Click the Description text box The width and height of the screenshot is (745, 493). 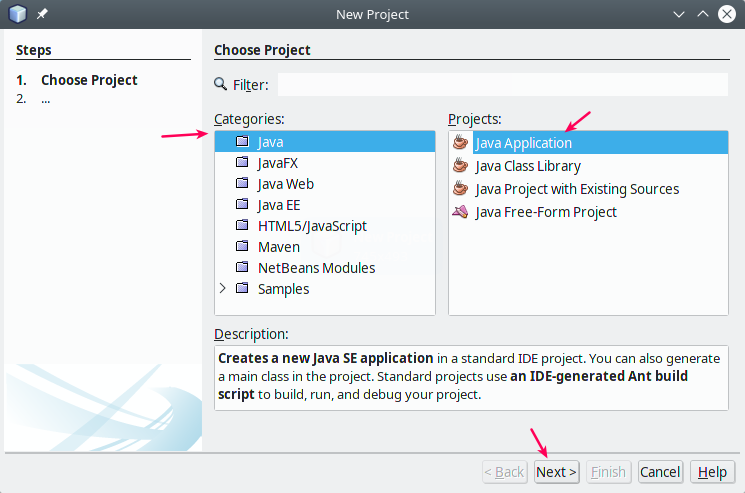click(471, 378)
